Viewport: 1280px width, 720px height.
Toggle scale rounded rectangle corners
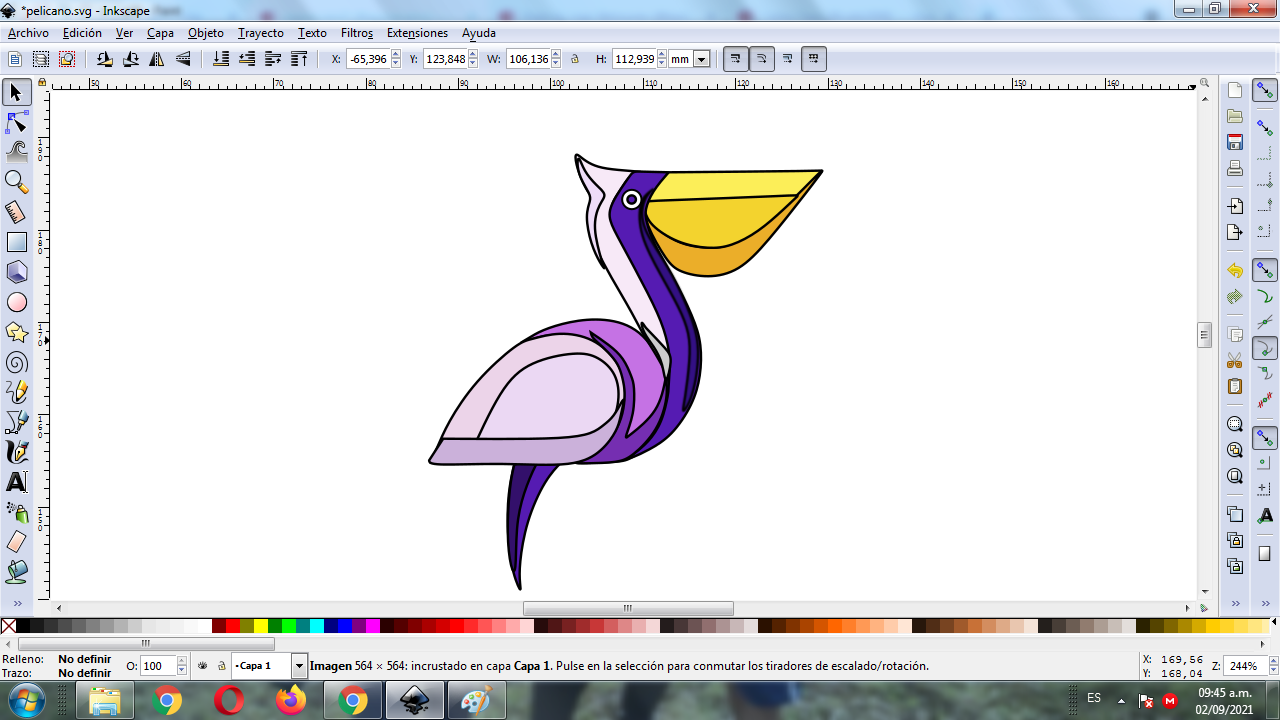point(762,59)
